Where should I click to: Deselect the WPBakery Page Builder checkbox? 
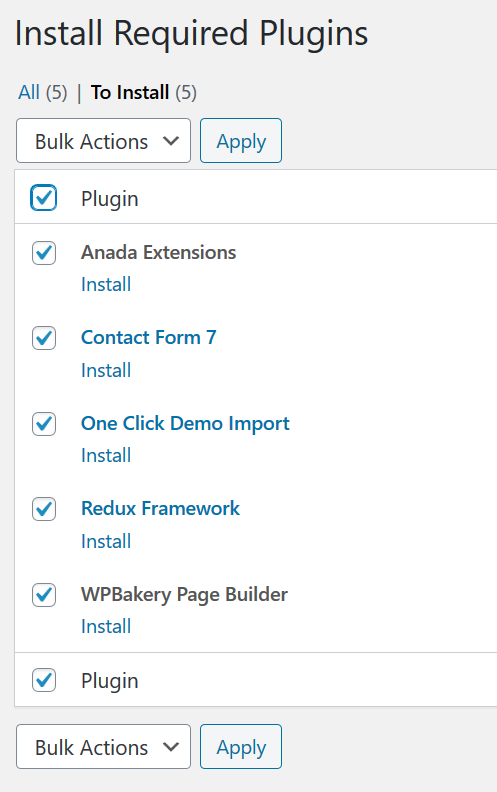tap(44, 595)
